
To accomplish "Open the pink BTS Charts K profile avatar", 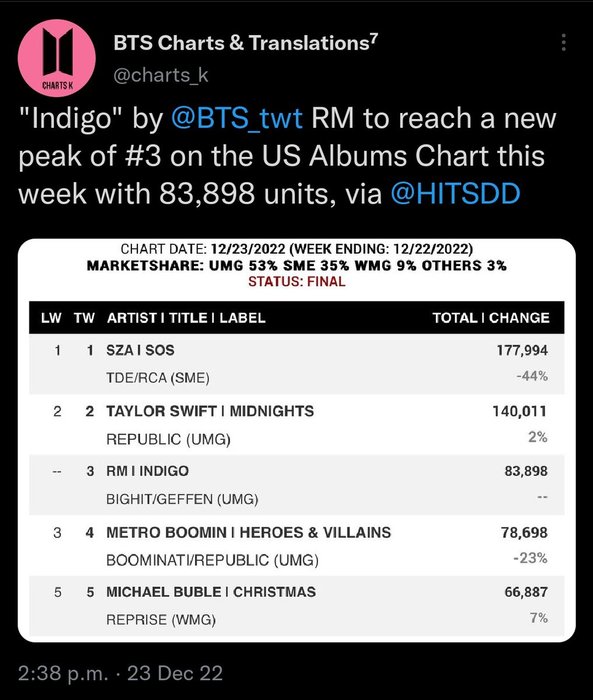I will pos(57,58).
